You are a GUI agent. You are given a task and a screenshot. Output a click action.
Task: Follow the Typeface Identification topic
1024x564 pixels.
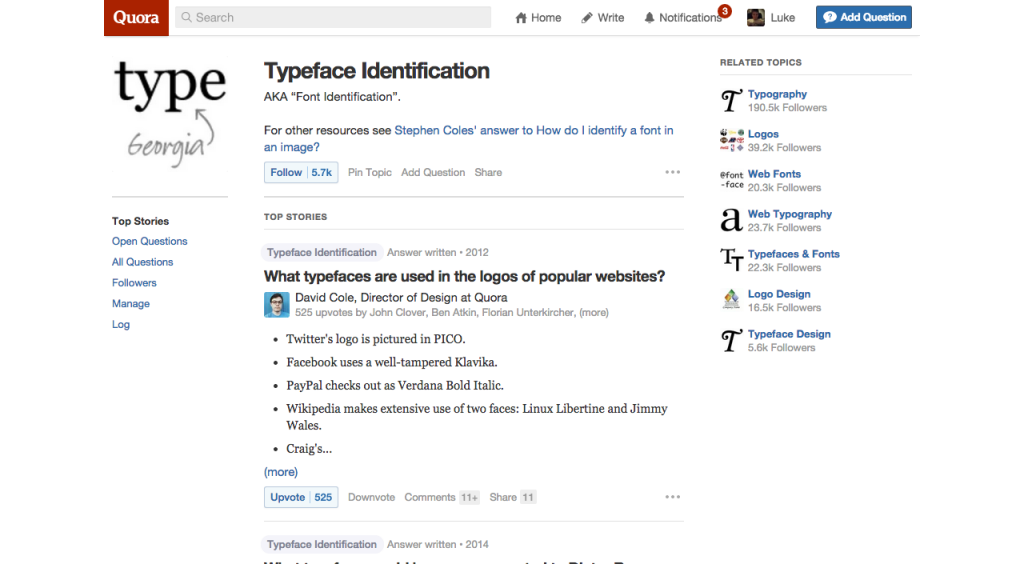tap(301, 172)
